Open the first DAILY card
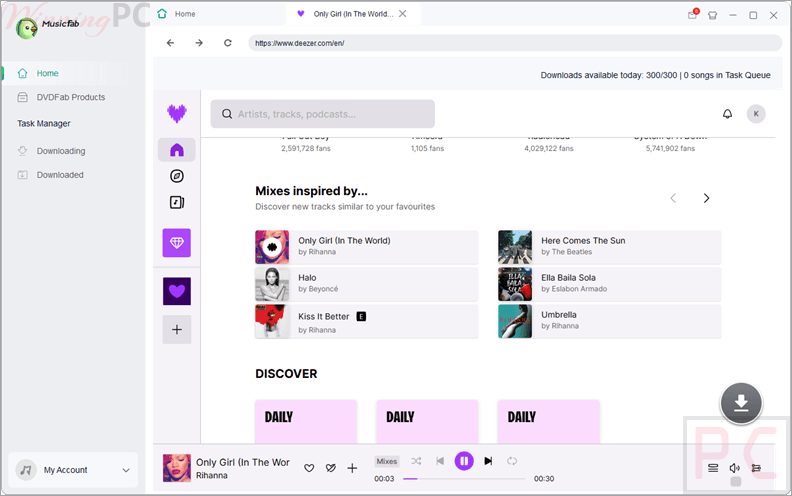The height and width of the screenshot is (496, 792). (x=306, y=422)
